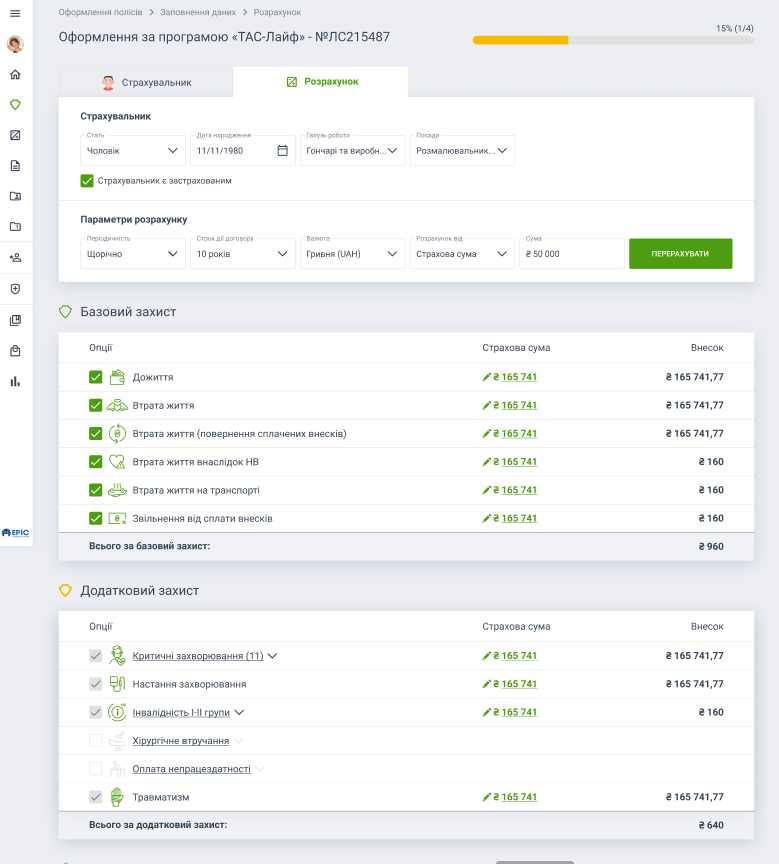Click the user avatar in sidebar
This screenshot has width=779, height=864.
click(x=15, y=44)
